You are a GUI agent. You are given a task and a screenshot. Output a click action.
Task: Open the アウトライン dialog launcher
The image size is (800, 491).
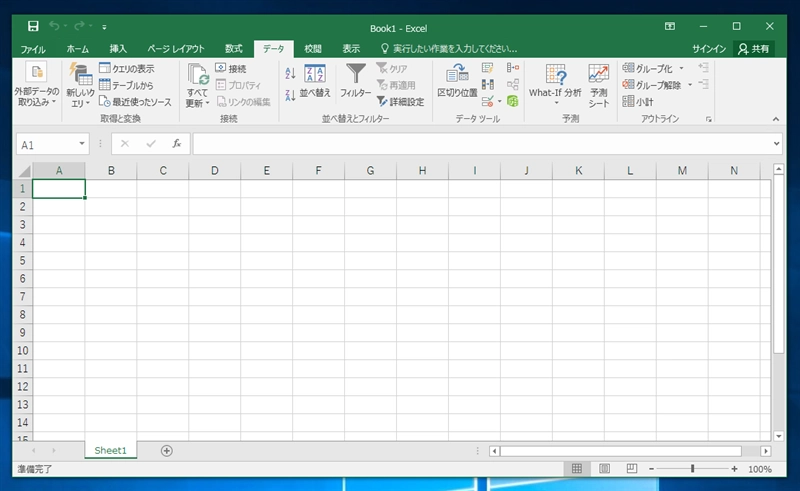[709, 119]
